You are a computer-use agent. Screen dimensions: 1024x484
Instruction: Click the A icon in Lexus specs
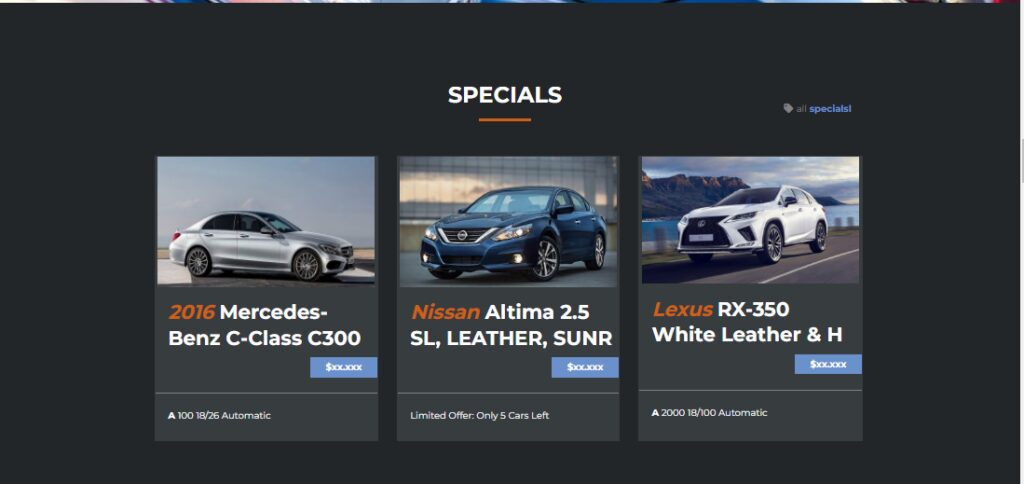(x=655, y=413)
